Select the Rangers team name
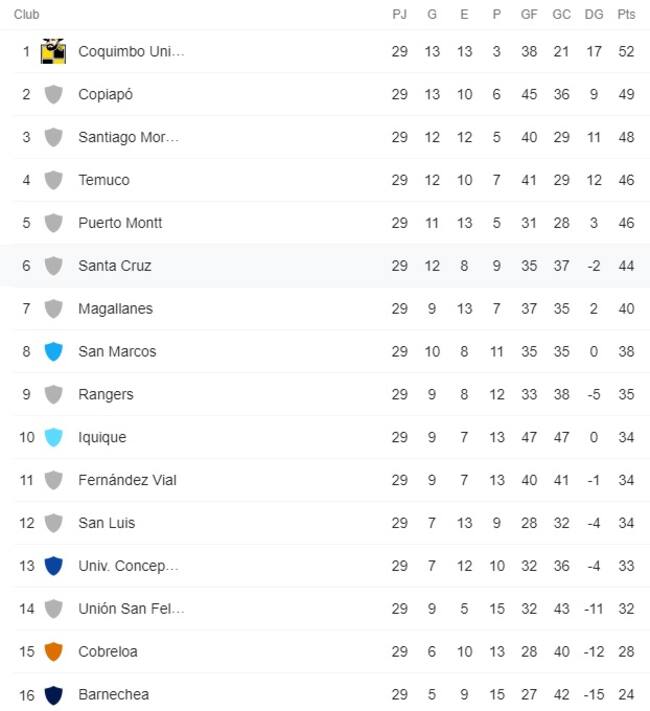This screenshot has height=711, width=650. click(106, 395)
